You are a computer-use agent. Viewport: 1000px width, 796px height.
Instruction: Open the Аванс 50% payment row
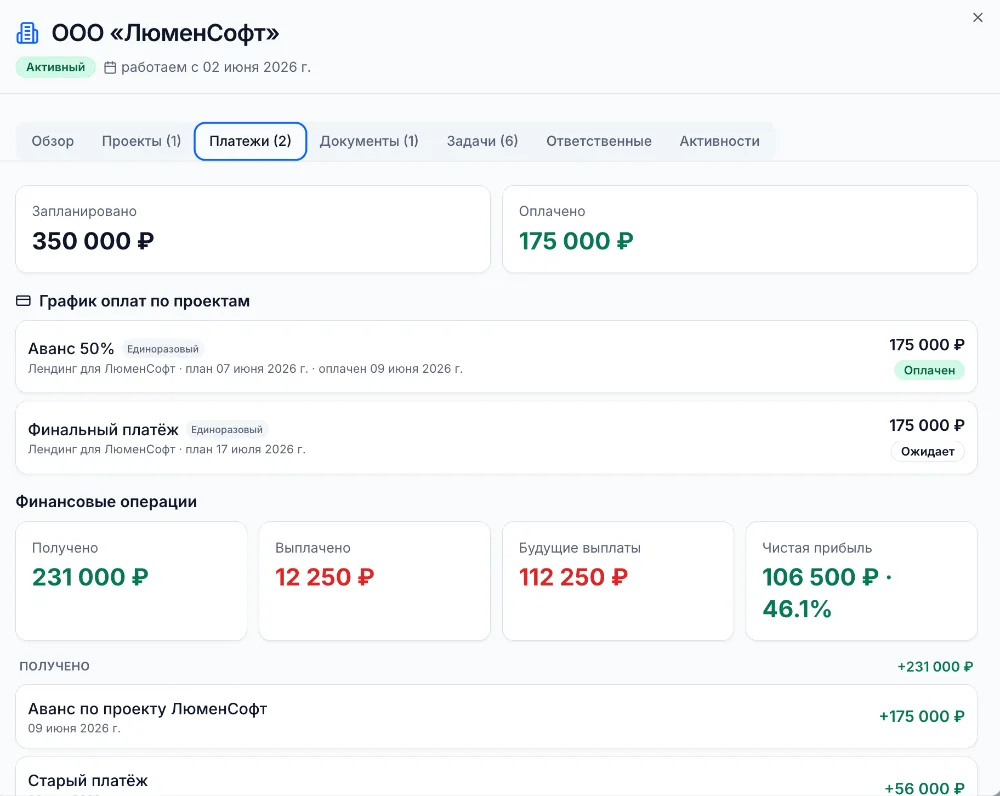tap(496, 357)
